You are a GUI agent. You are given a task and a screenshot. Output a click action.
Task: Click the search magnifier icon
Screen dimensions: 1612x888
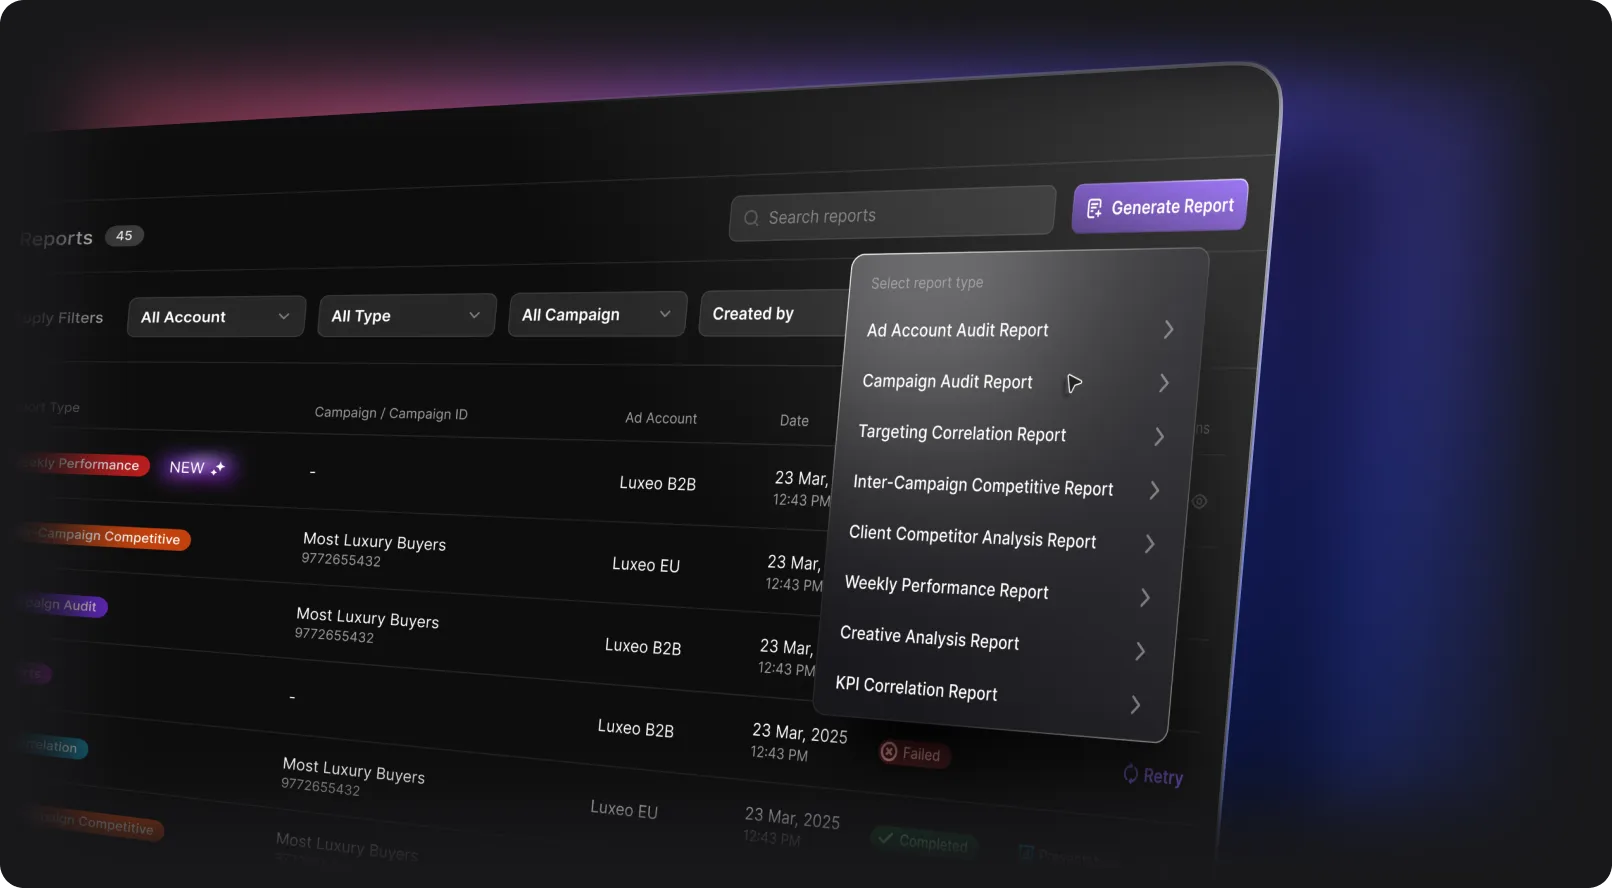click(x=751, y=218)
